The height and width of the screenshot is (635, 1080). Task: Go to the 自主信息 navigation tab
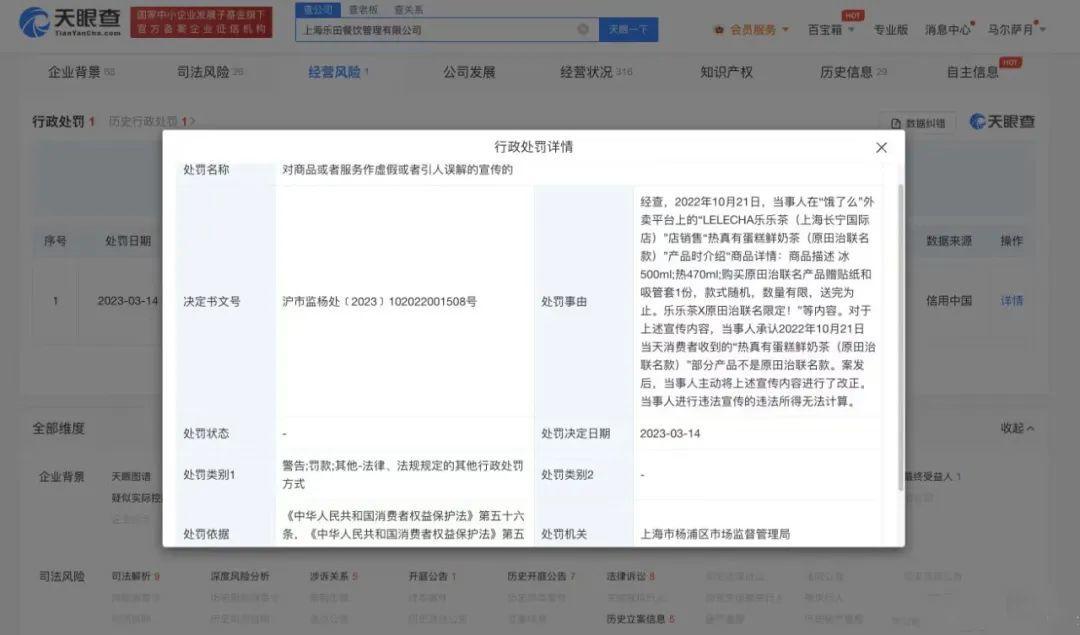tap(973, 72)
